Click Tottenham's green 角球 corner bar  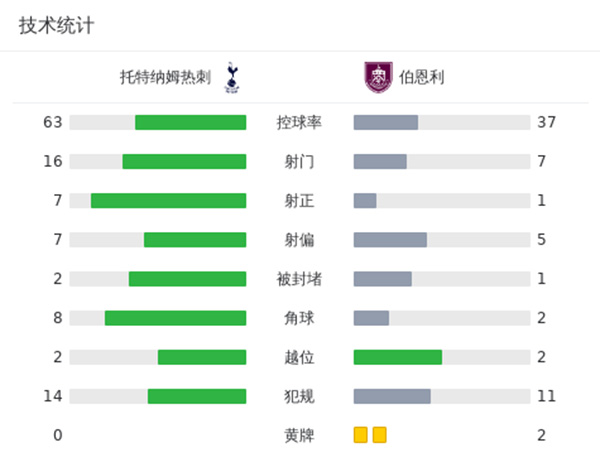(x=175, y=318)
